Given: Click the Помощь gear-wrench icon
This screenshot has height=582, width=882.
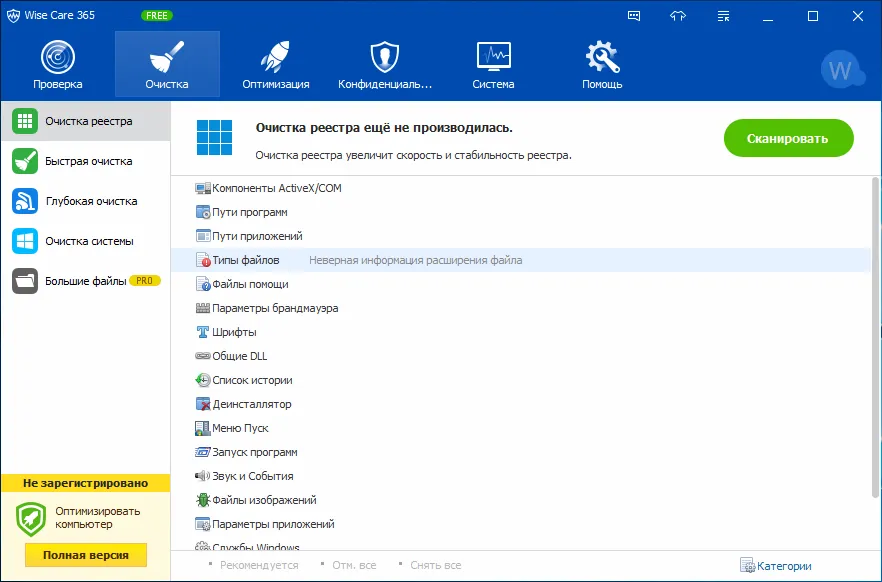Looking at the screenshot, I should coord(602,57).
